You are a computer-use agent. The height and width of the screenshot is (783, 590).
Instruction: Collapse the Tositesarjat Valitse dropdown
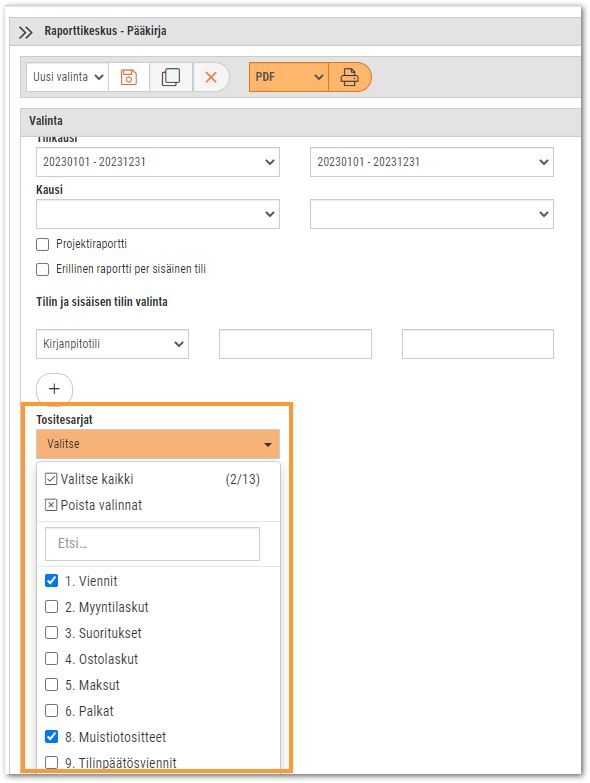(158, 444)
